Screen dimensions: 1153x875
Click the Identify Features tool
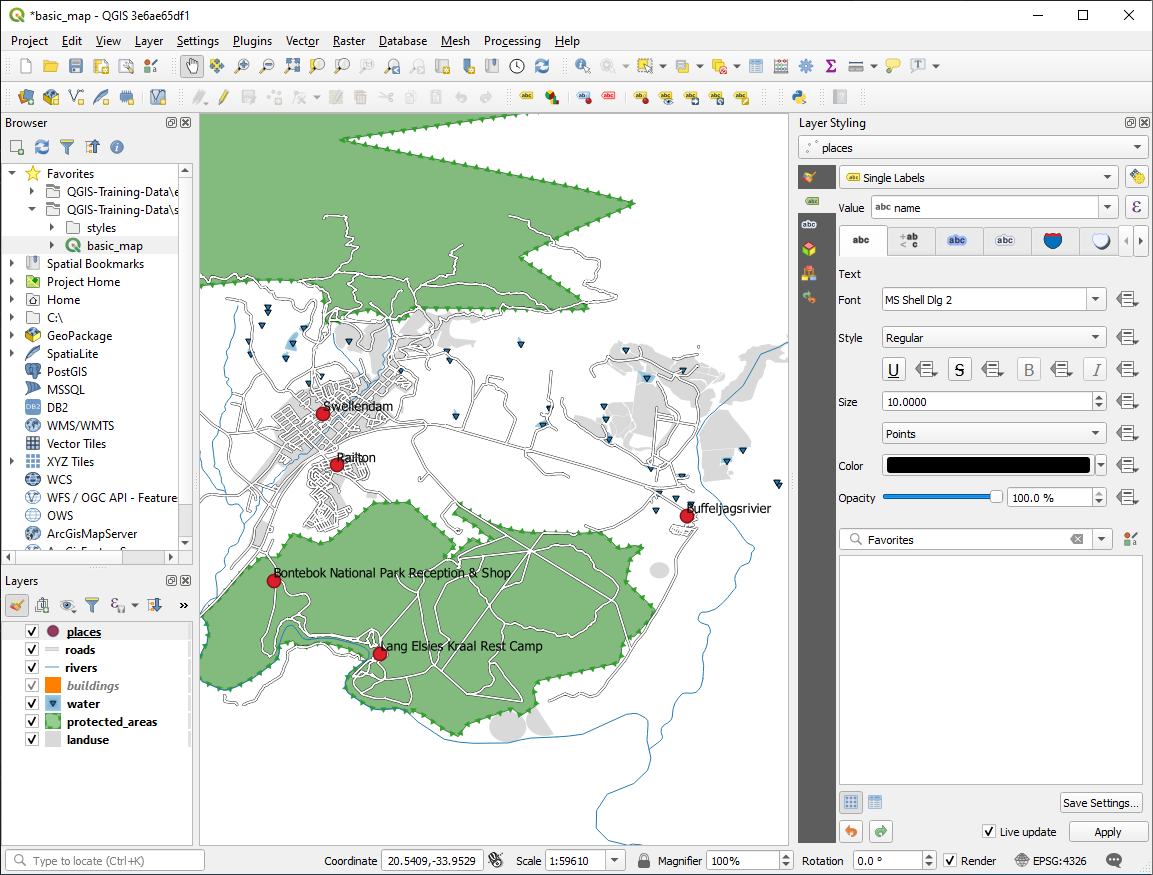pos(583,66)
